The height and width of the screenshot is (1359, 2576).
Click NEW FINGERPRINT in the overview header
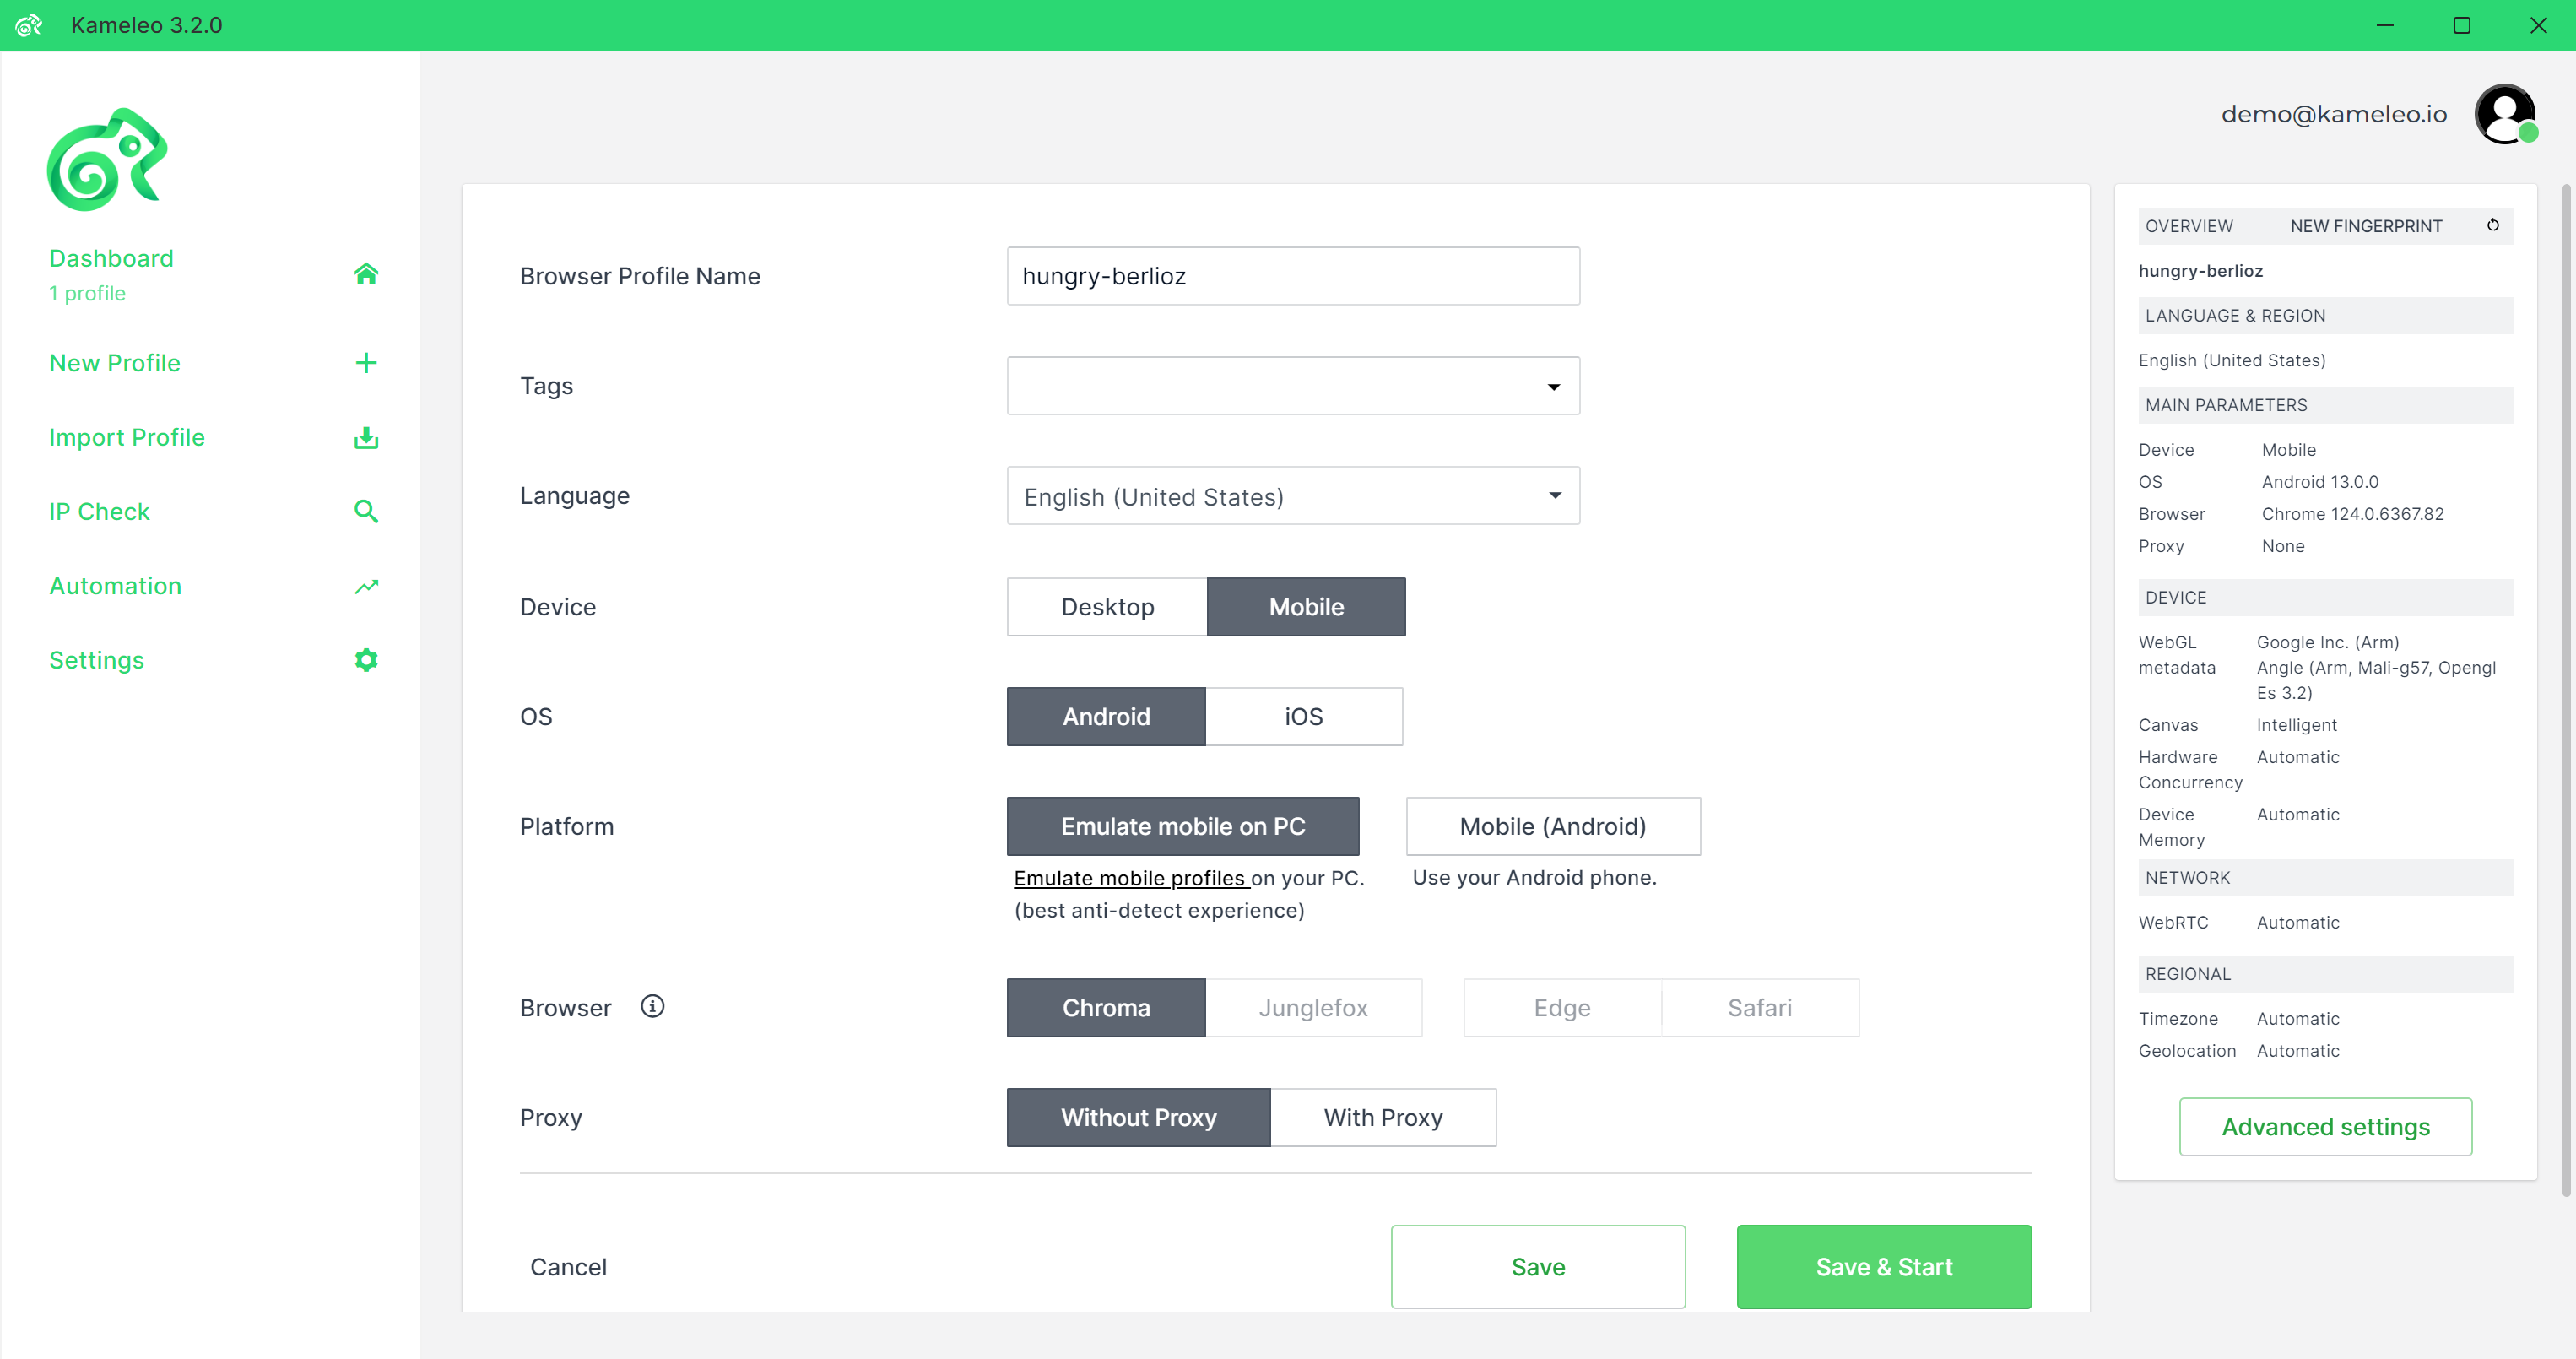[x=2366, y=226]
